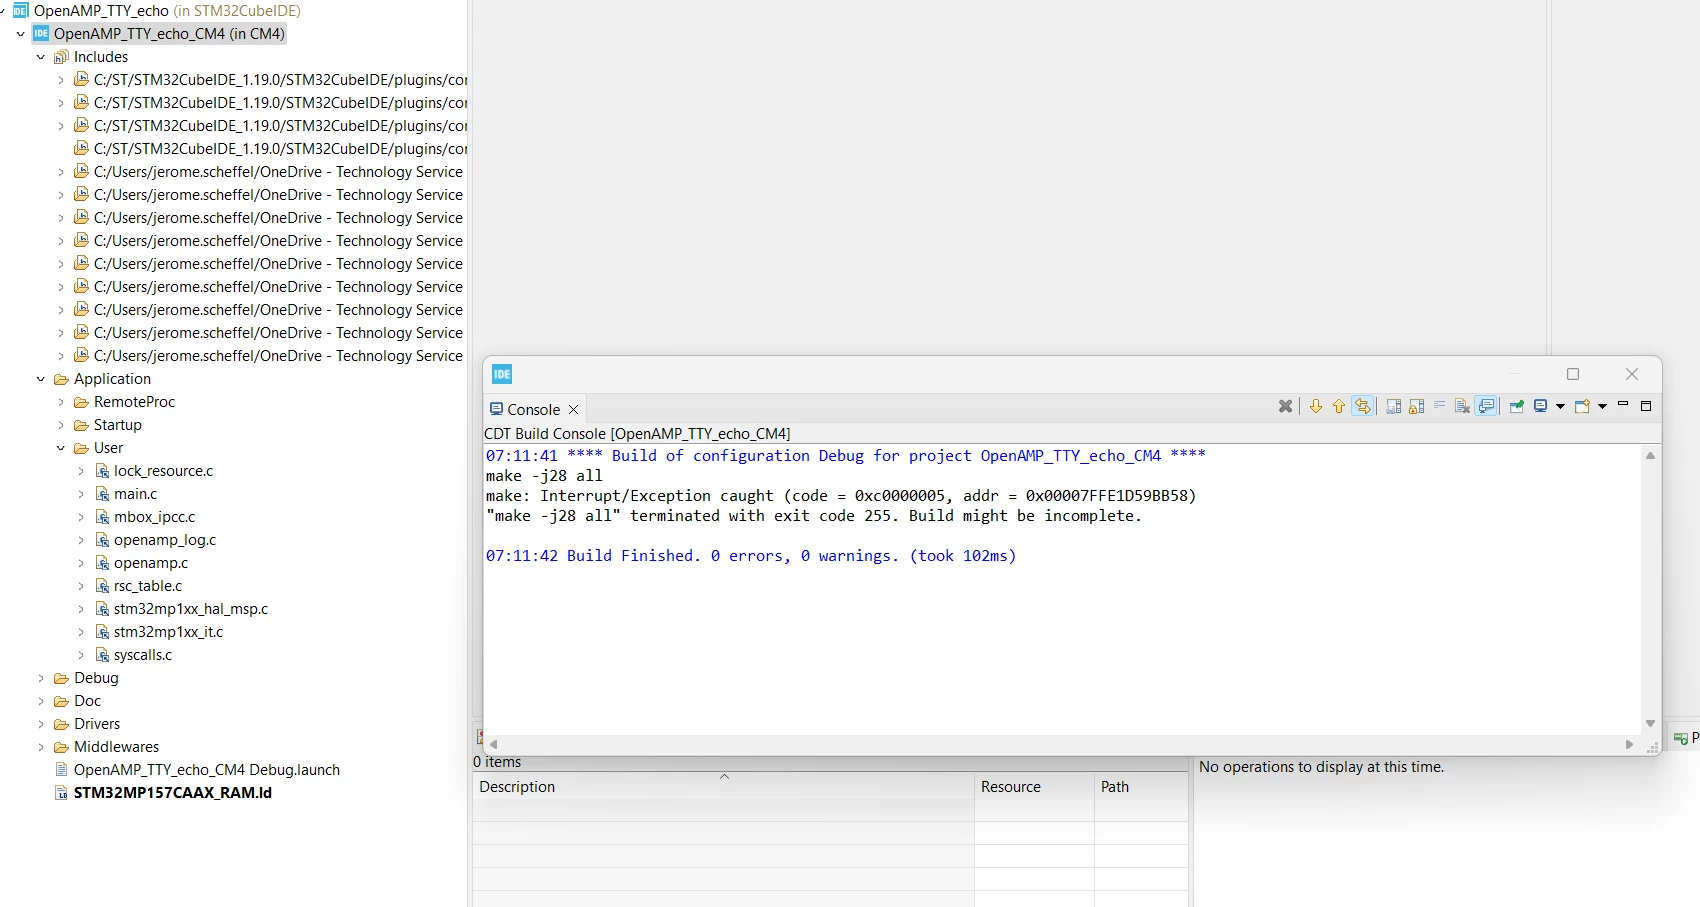Viewport: 1700px width, 907px height.
Task: Select lock_resource.c file
Action: [163, 471]
